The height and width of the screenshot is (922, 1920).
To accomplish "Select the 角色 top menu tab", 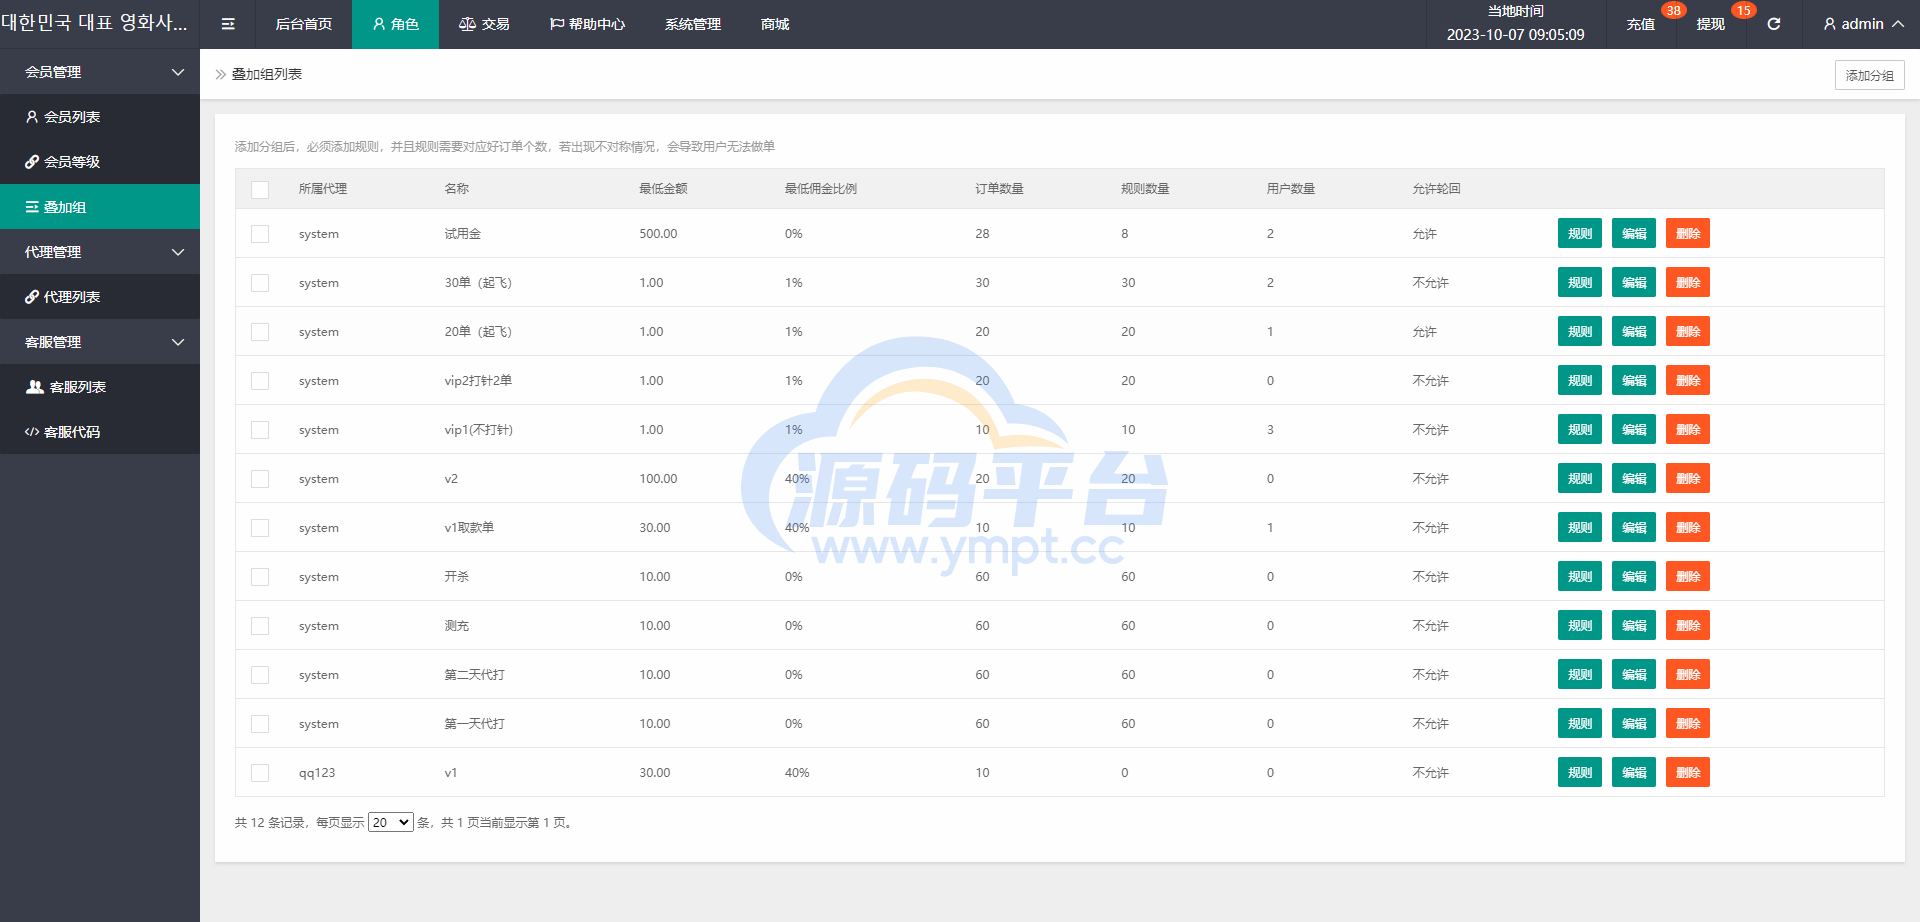I will pyautogui.click(x=395, y=24).
